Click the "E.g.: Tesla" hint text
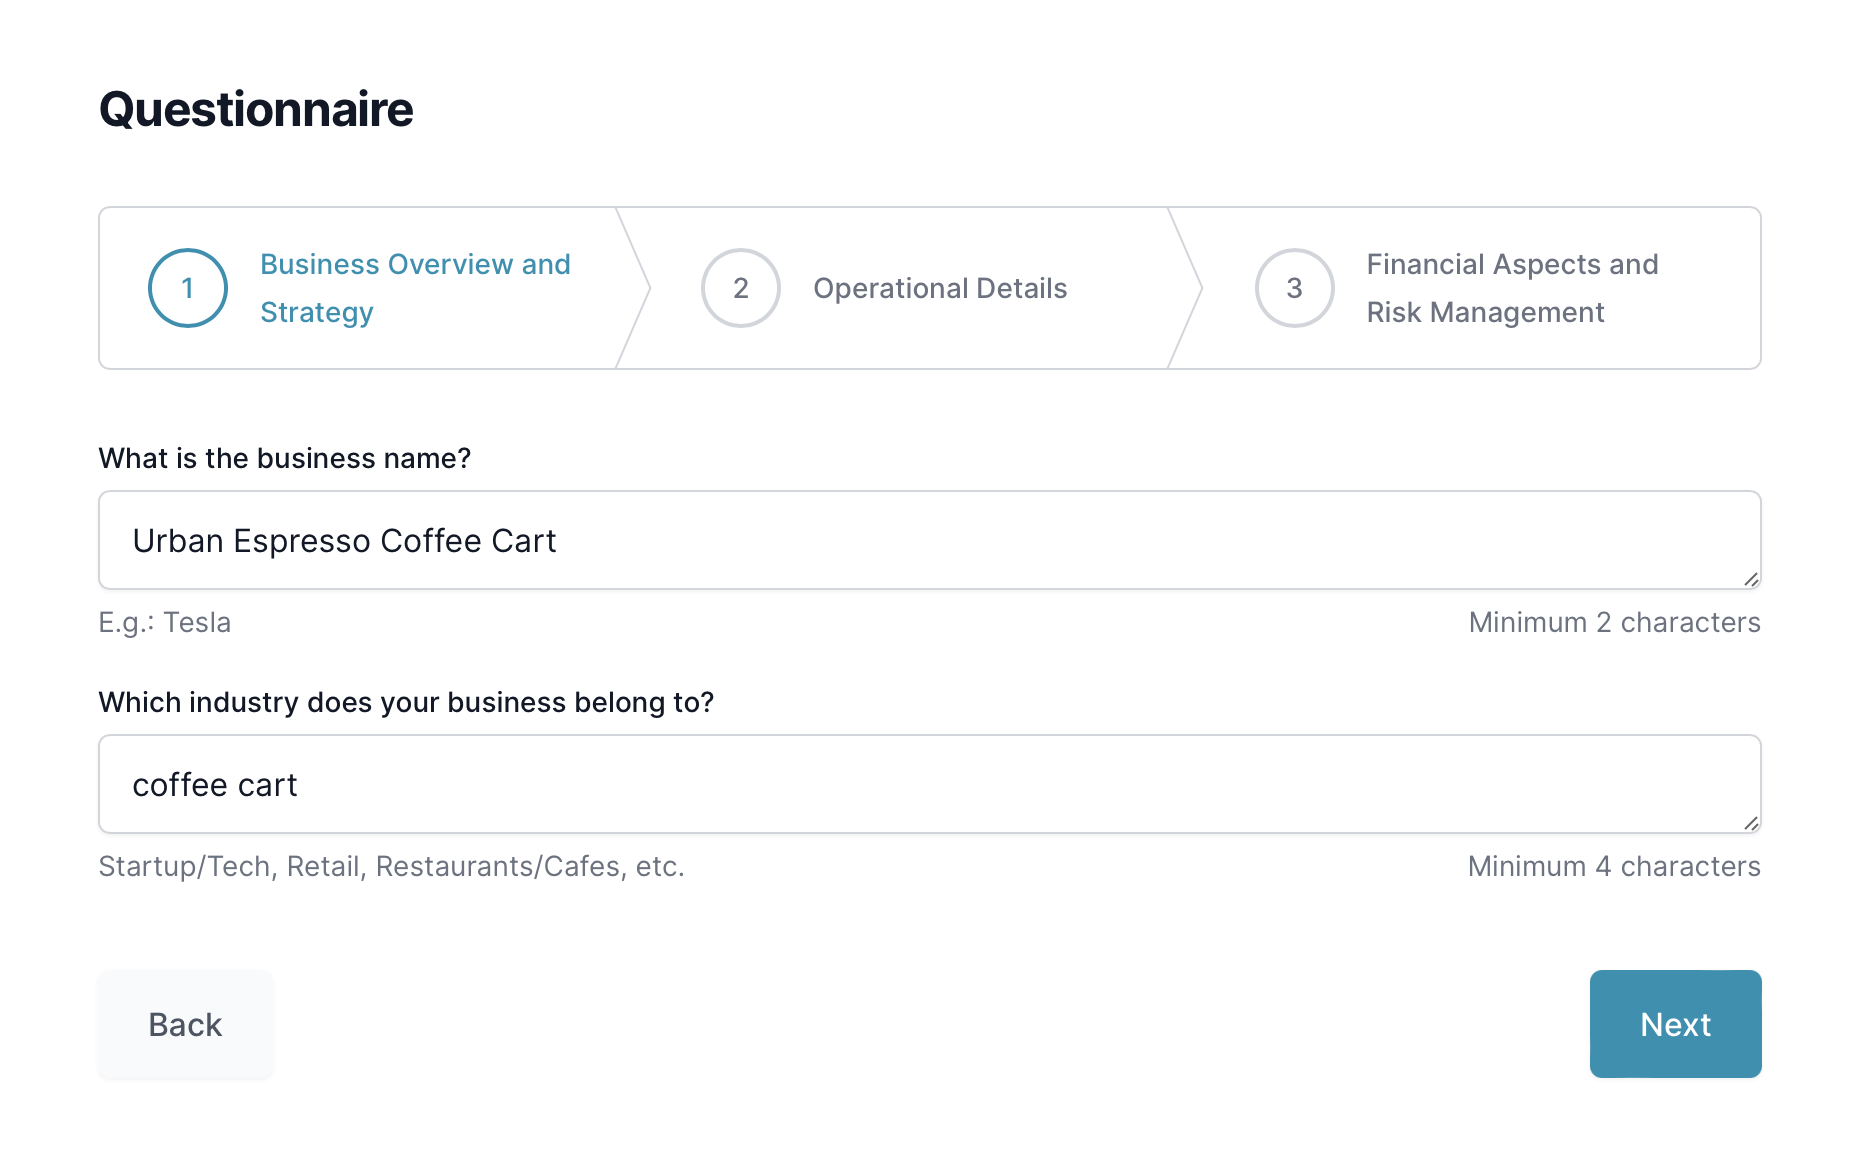The width and height of the screenshot is (1872, 1150). pos(165,622)
